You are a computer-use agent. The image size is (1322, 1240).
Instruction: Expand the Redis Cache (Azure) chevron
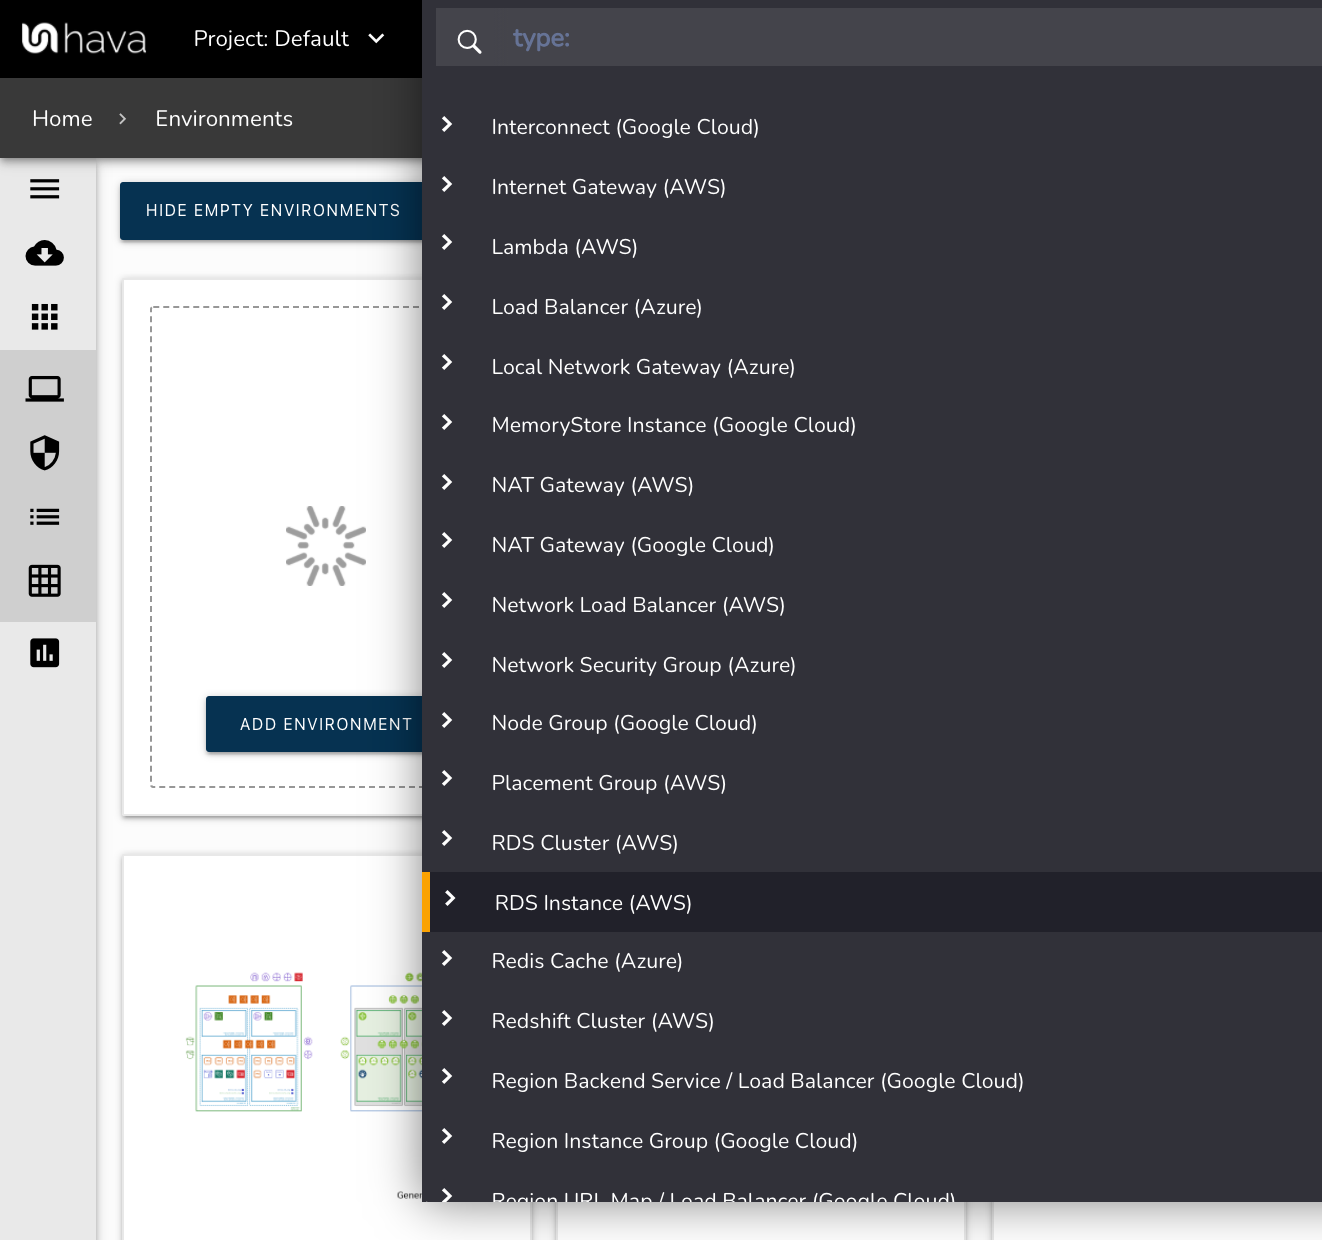coord(447,959)
